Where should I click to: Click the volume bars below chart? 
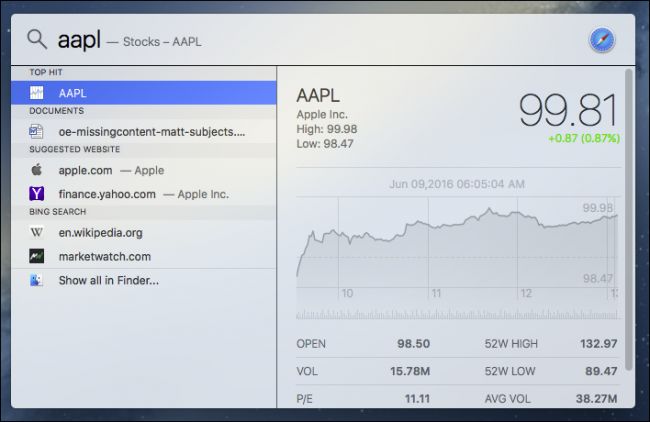[457, 314]
